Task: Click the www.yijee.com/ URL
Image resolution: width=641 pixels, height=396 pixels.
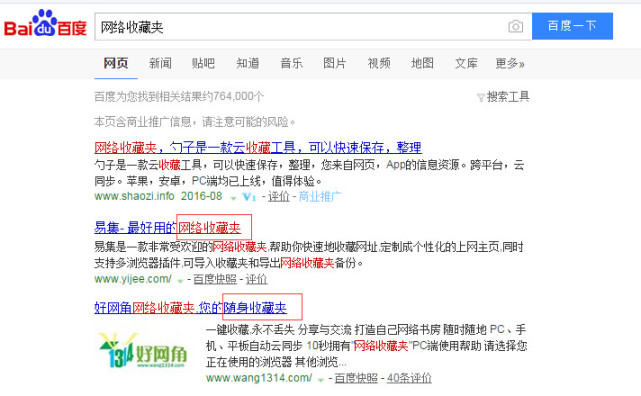Action: [133, 279]
